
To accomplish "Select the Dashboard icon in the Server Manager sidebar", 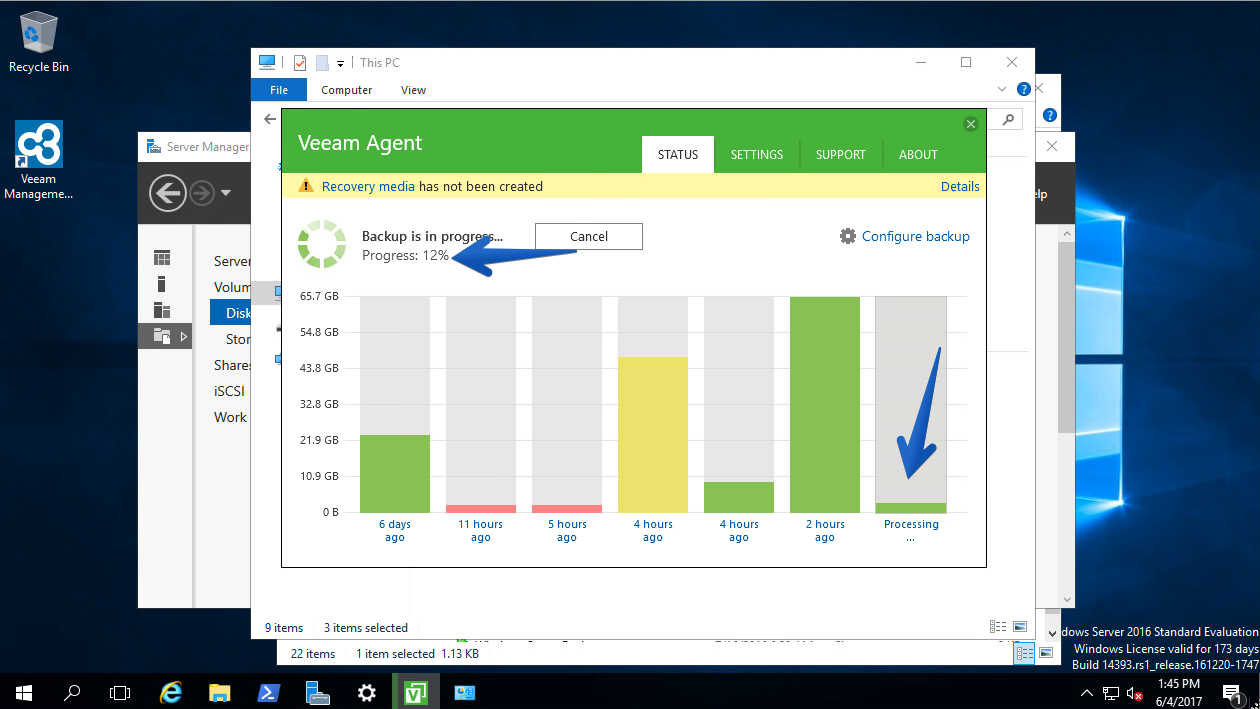I will click(x=161, y=258).
